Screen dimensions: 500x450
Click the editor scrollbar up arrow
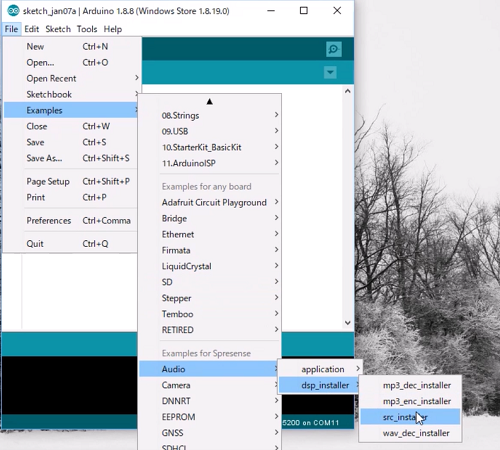(348, 91)
